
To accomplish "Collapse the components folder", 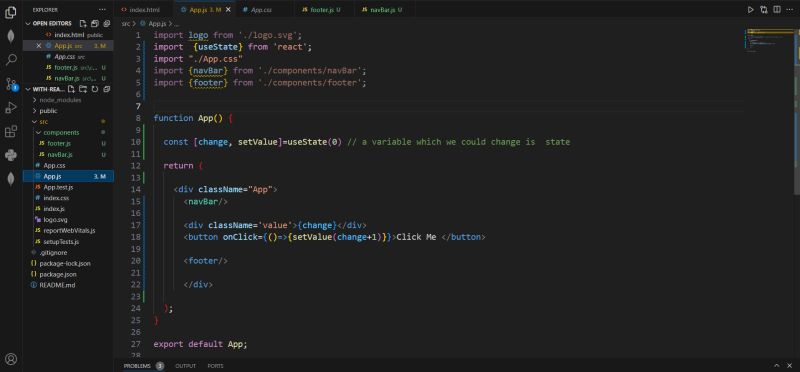I will pyautogui.click(x=38, y=133).
